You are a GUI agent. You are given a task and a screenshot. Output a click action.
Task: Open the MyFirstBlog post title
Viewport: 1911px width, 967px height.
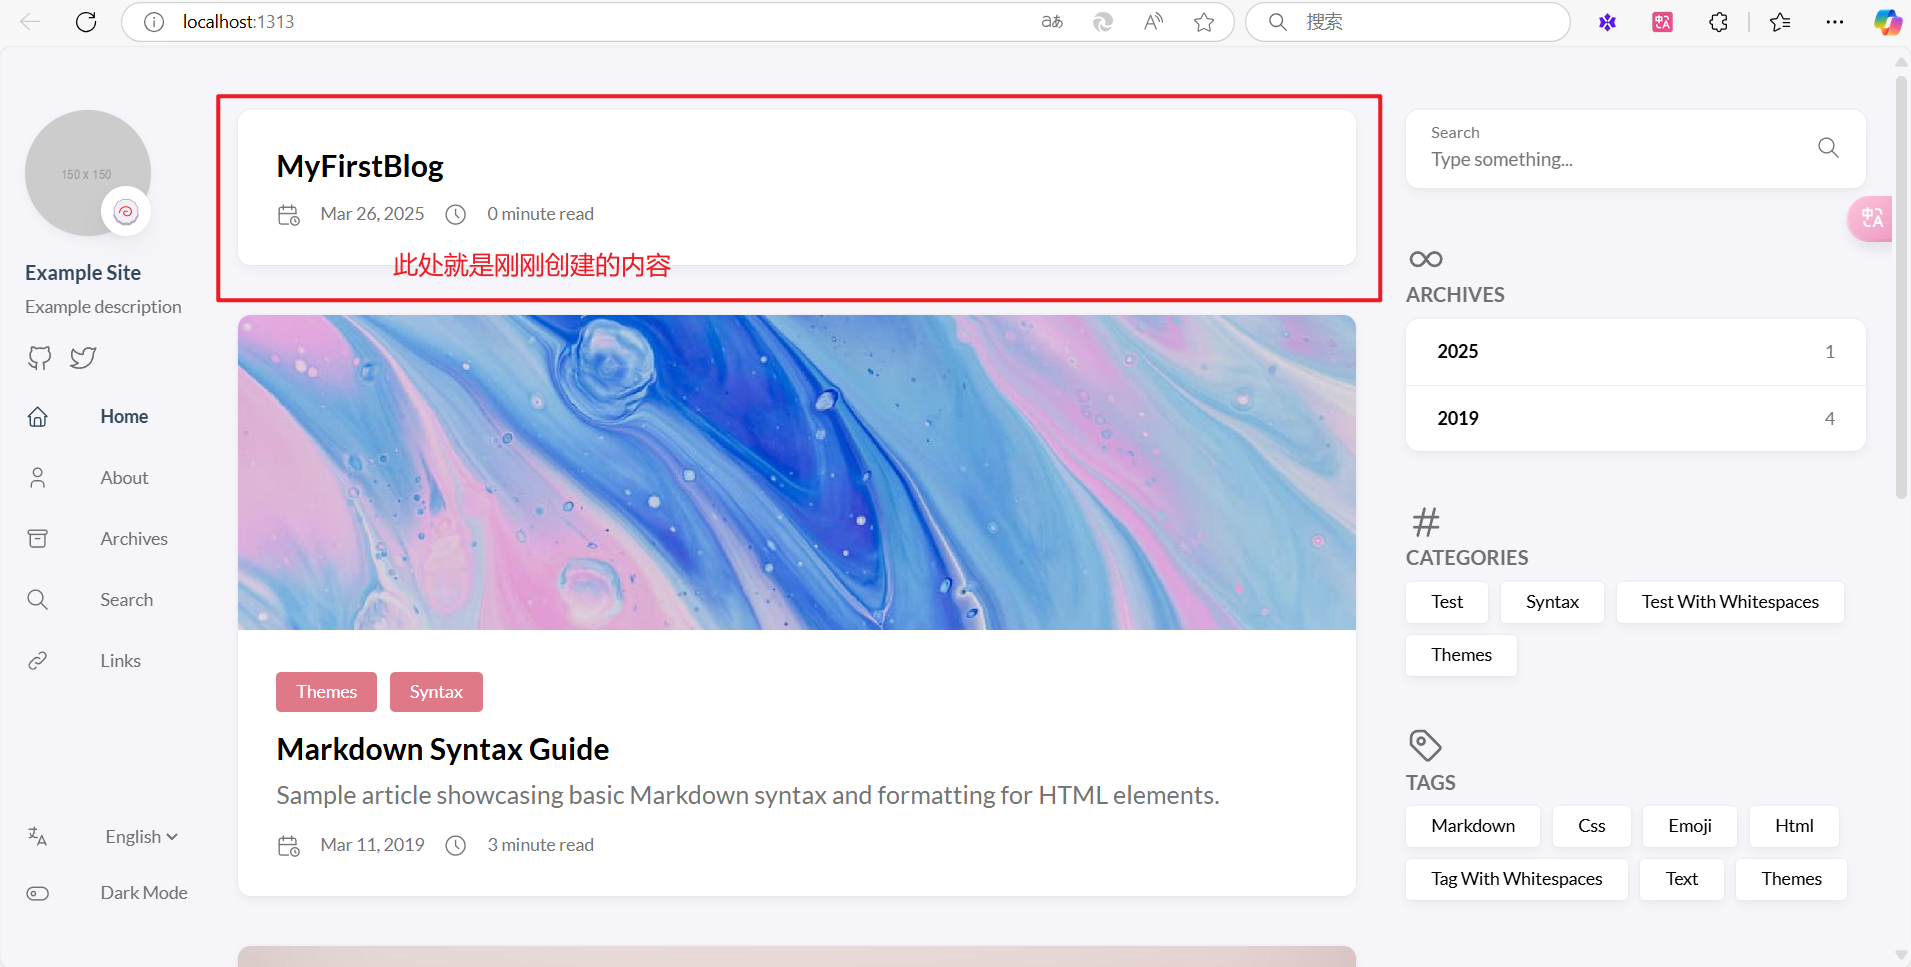pos(360,166)
